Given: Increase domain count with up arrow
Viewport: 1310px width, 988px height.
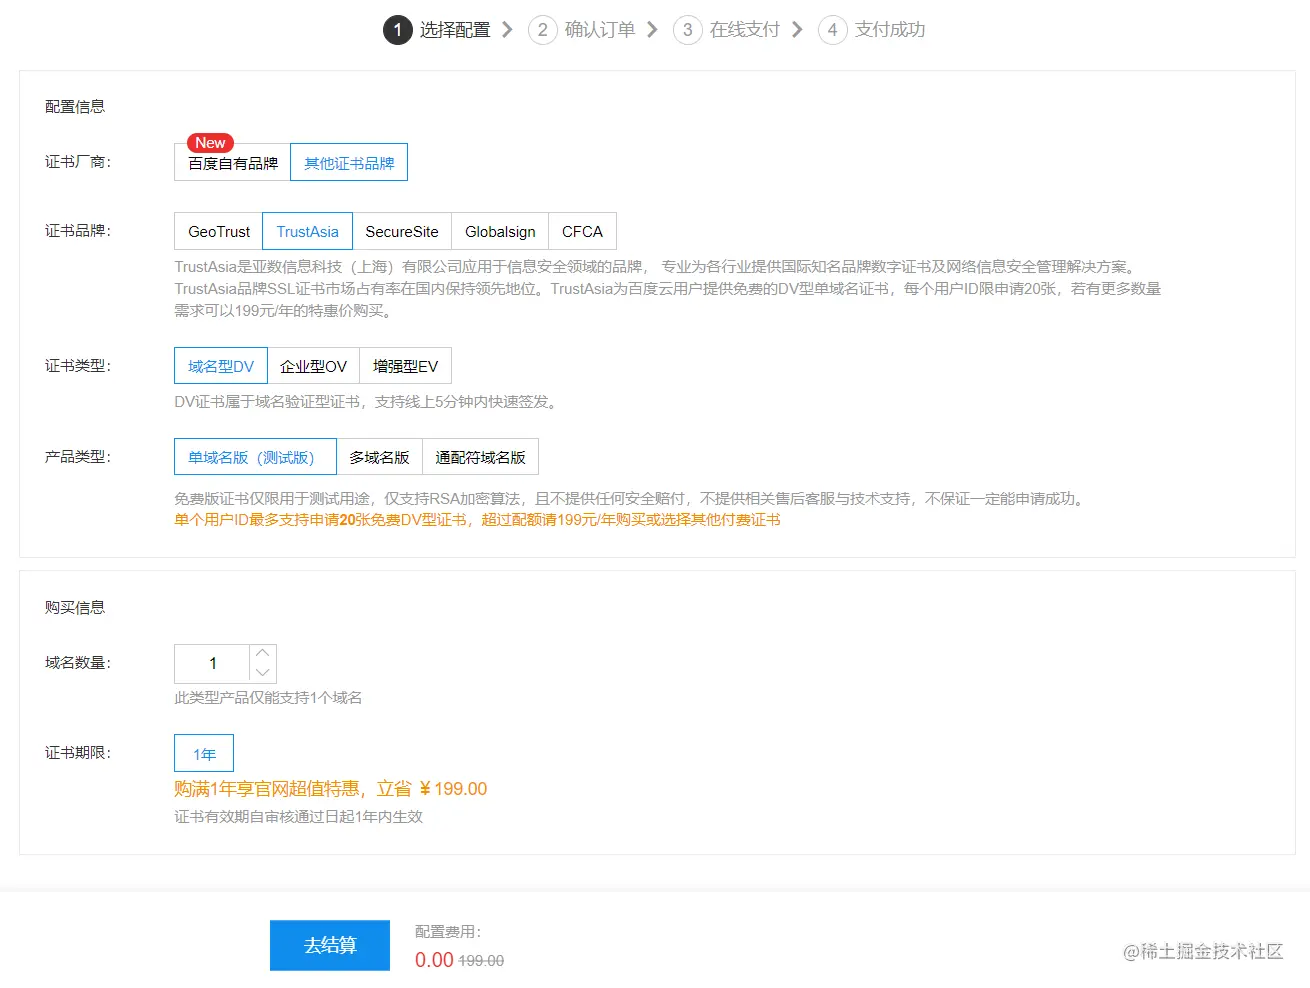Looking at the screenshot, I should (263, 653).
